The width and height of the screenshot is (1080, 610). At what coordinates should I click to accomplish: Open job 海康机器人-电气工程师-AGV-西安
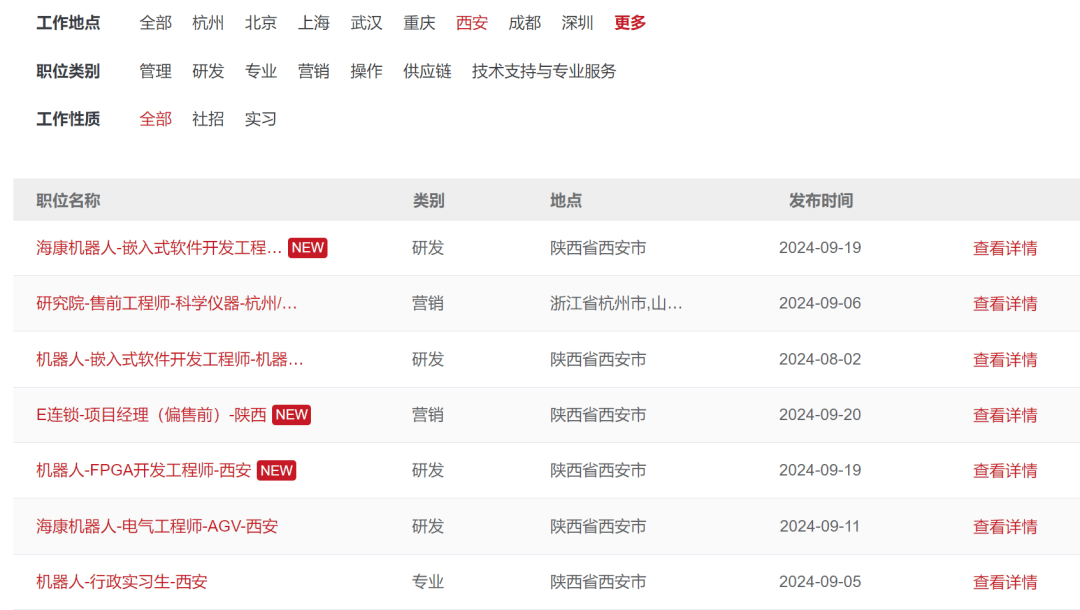pos(157,527)
